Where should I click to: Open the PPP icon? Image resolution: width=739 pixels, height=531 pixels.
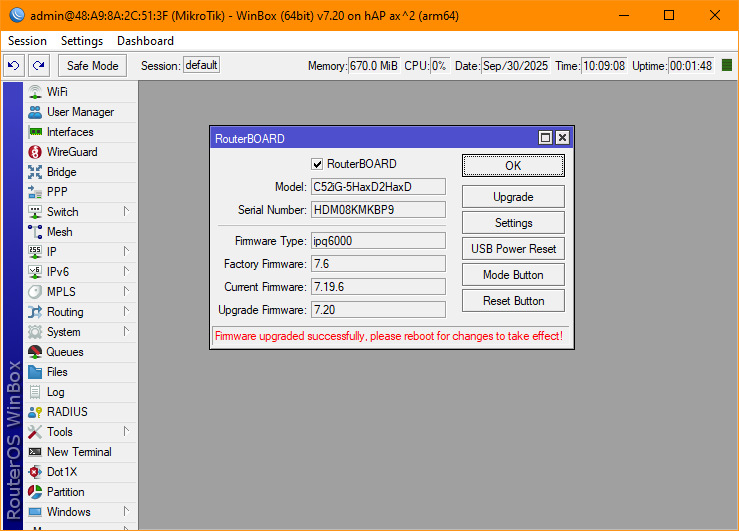pos(35,192)
